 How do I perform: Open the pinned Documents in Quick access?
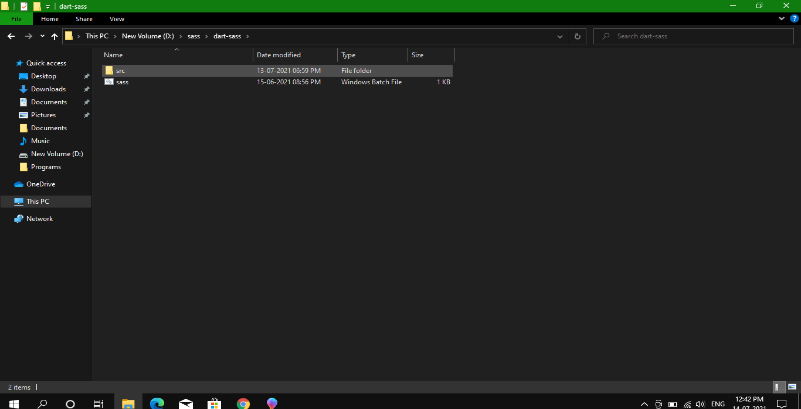[x=49, y=102]
